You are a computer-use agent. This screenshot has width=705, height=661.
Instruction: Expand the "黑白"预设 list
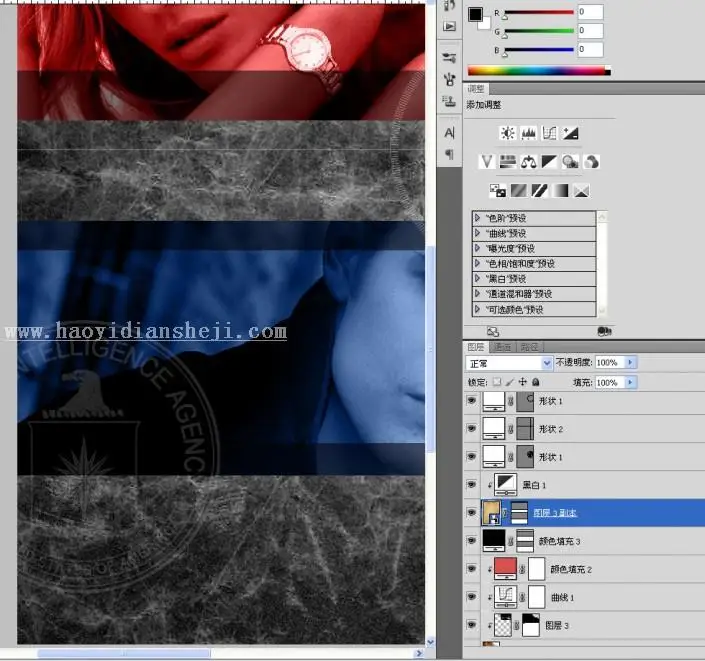477,278
